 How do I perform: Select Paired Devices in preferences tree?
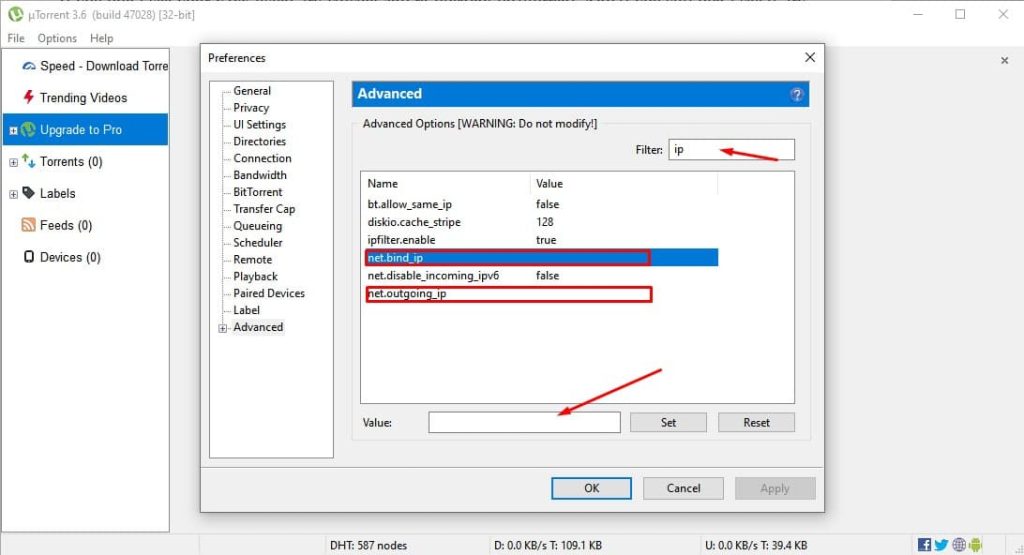[268, 293]
